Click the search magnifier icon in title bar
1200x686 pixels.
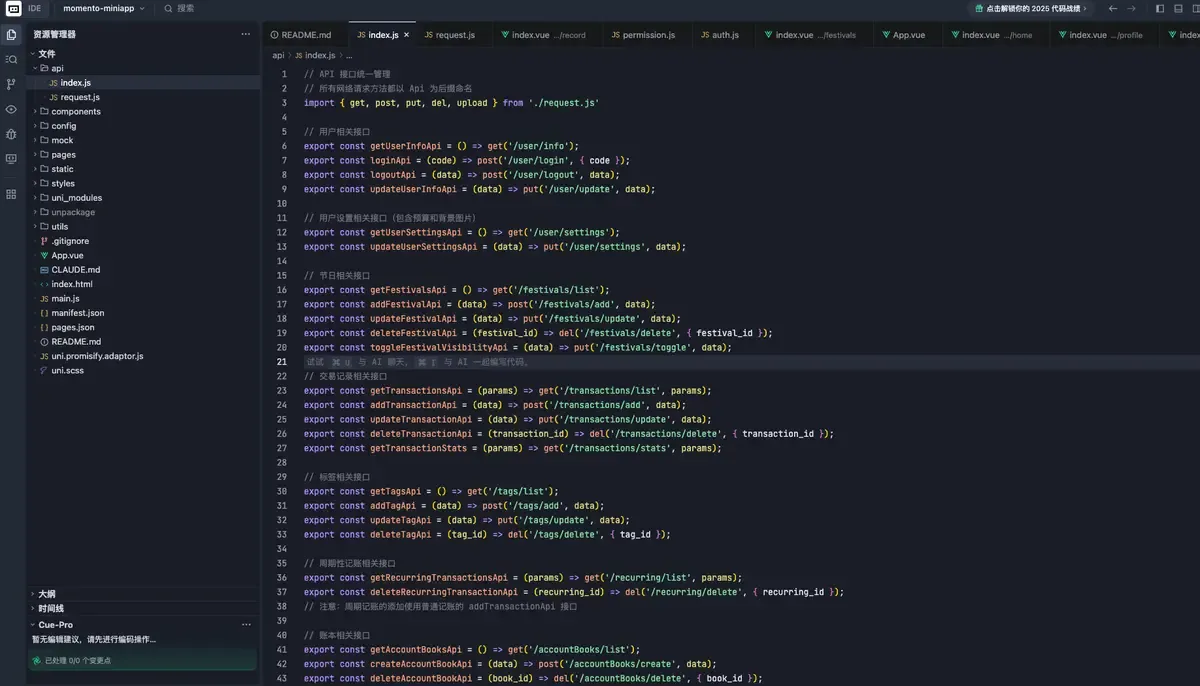[x=169, y=8]
